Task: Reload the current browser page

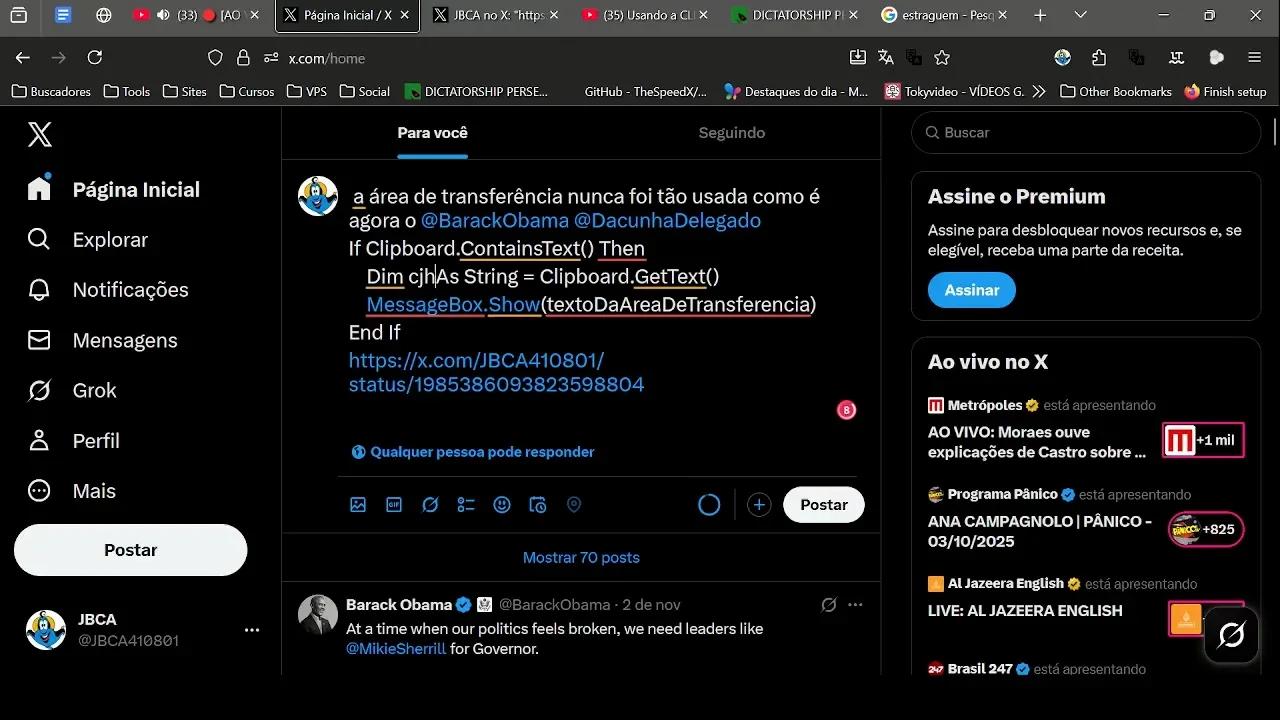Action: coord(95,58)
